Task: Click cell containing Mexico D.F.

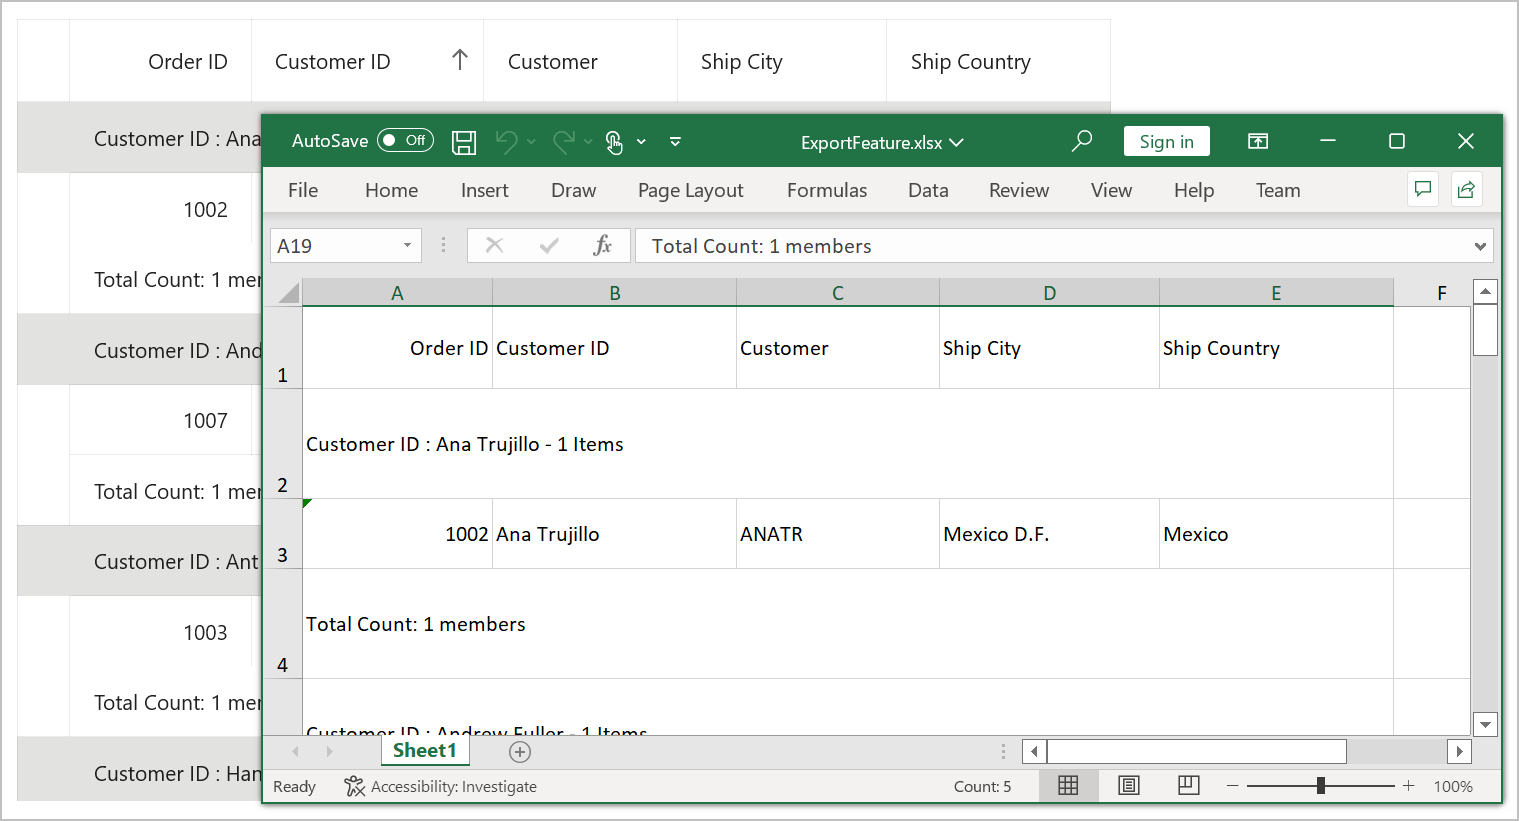Action: (x=1049, y=534)
